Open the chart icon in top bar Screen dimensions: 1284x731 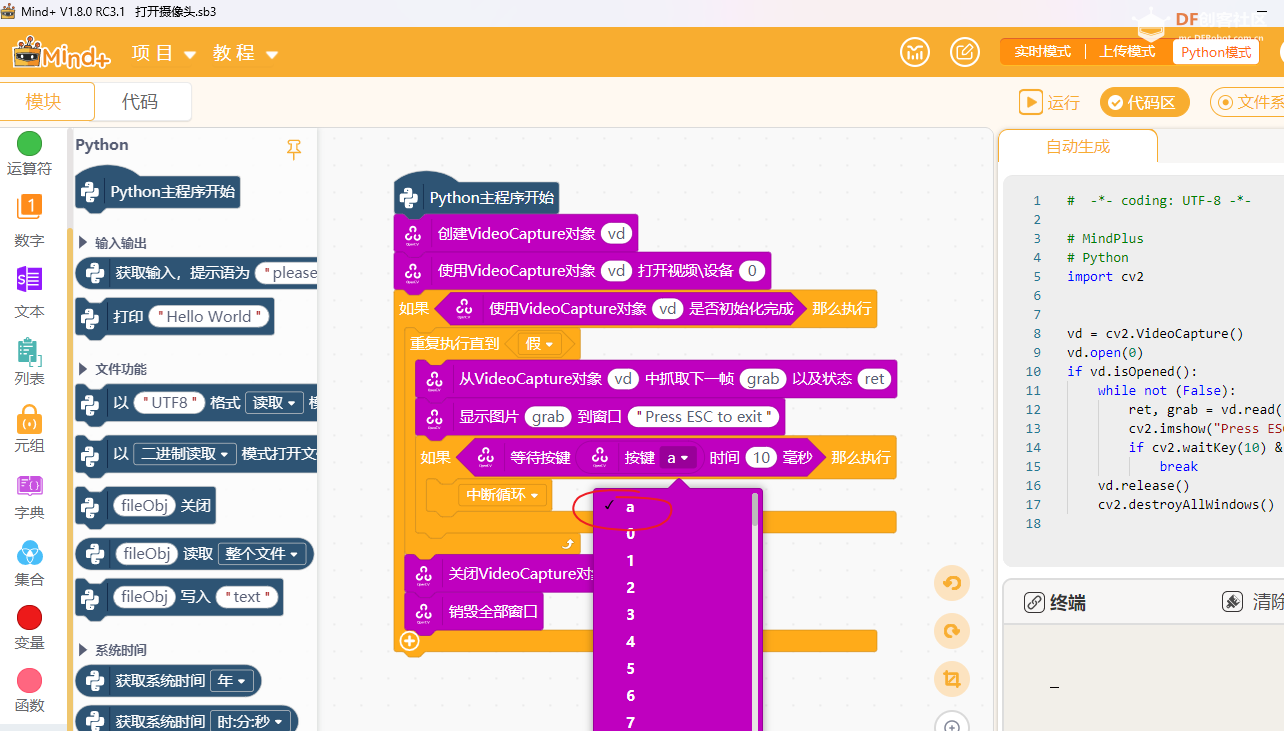click(x=915, y=52)
